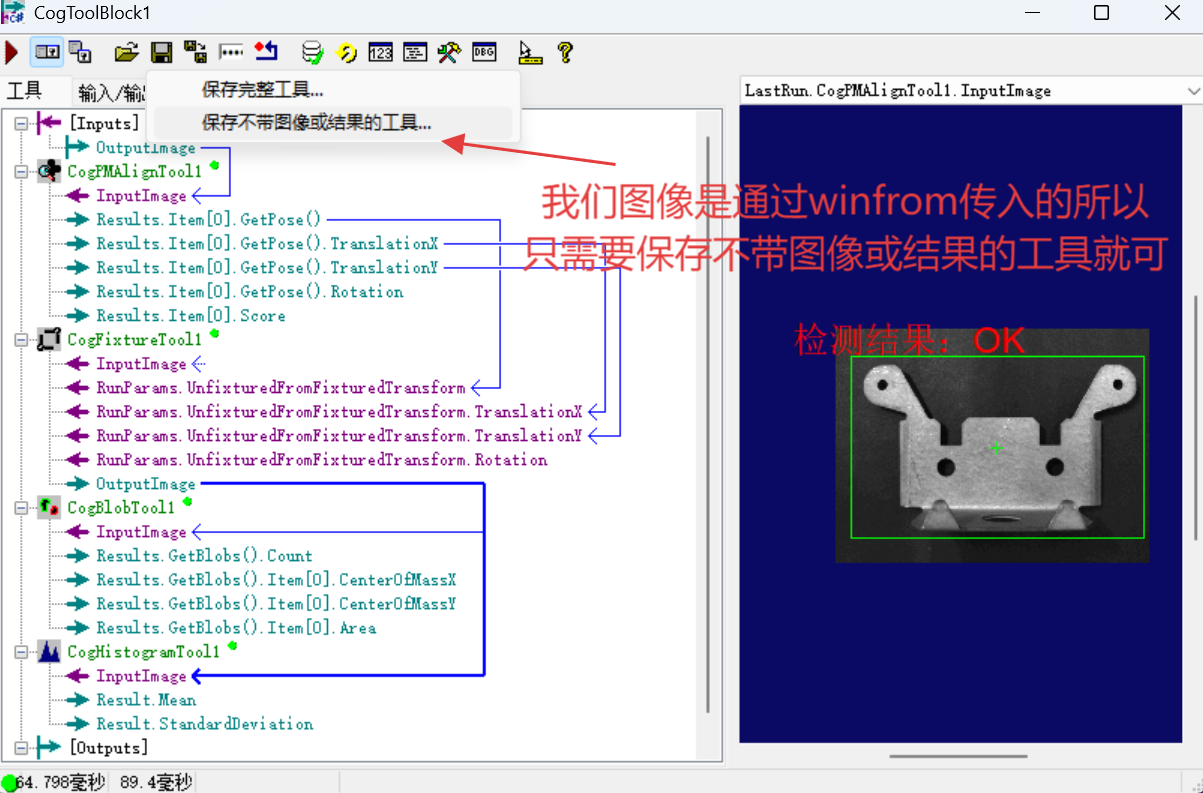Click the floppy disk save icon
The image size is (1203, 793).
pyautogui.click(x=161, y=52)
